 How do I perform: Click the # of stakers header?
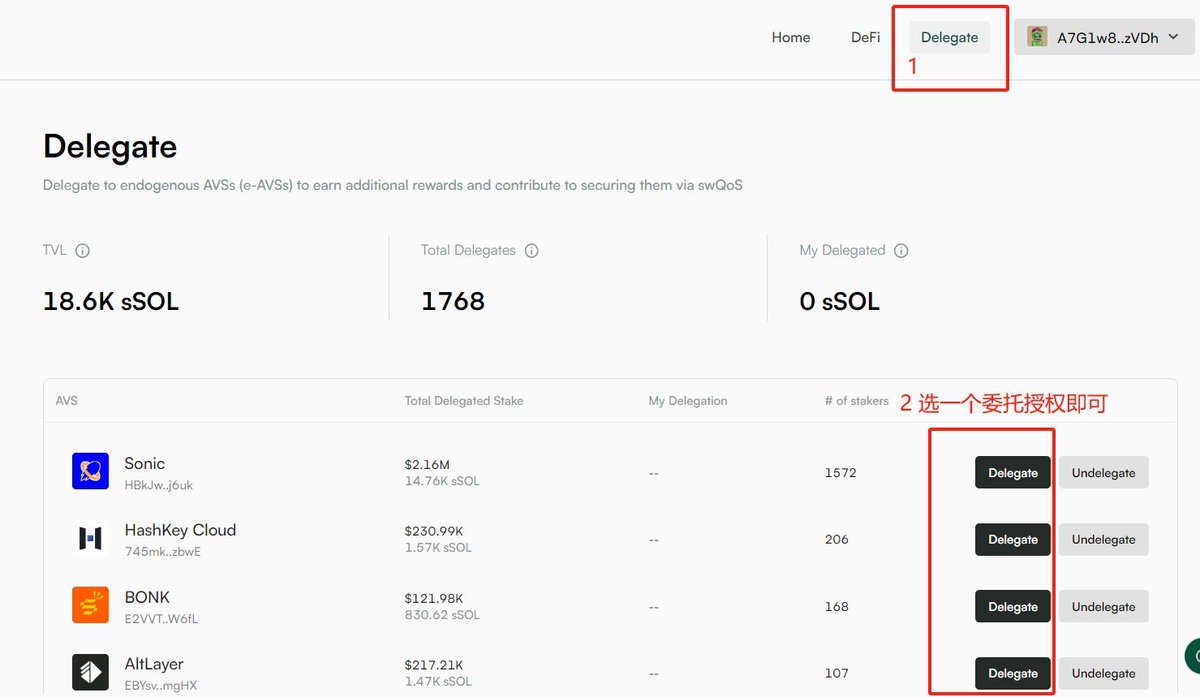[x=857, y=401]
